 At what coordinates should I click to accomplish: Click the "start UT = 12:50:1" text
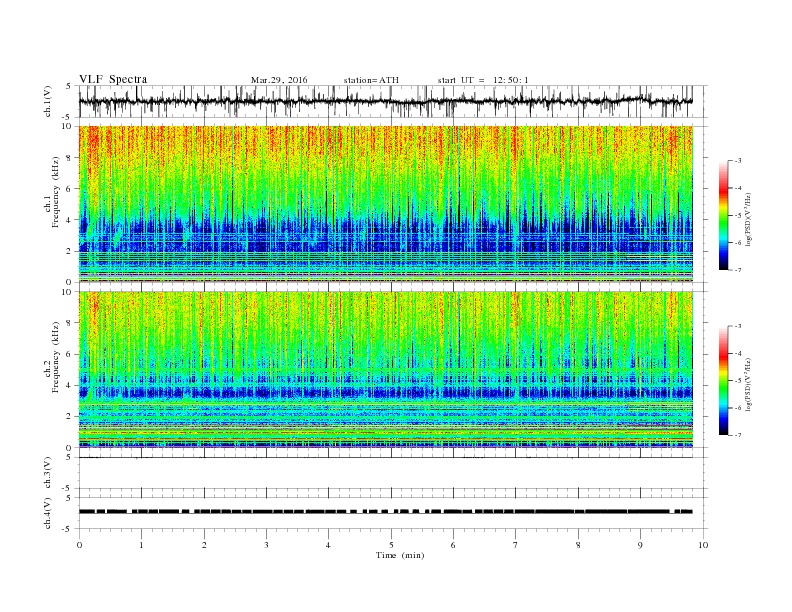point(483,80)
